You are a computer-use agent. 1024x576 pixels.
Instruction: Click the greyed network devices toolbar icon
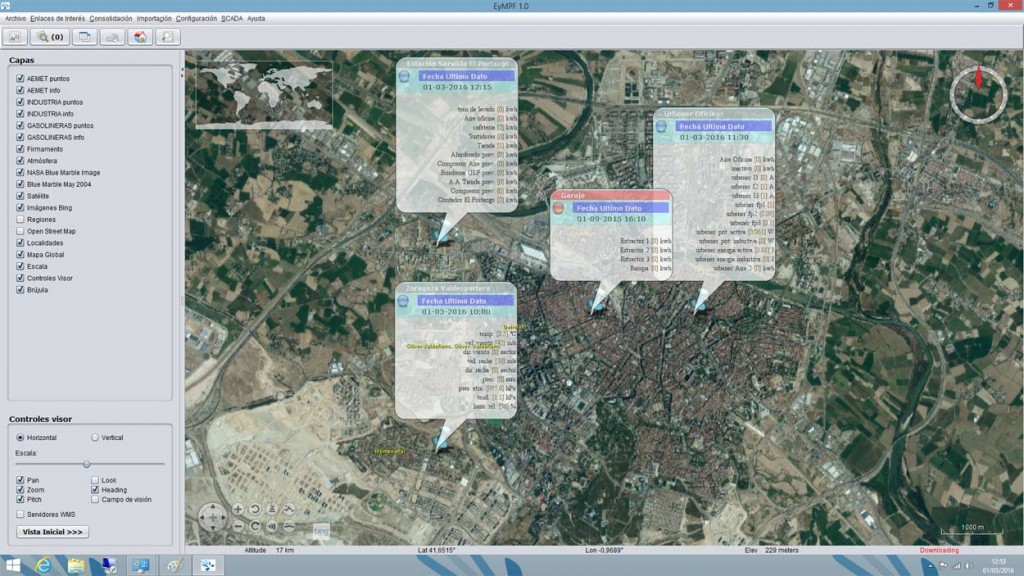(x=112, y=37)
